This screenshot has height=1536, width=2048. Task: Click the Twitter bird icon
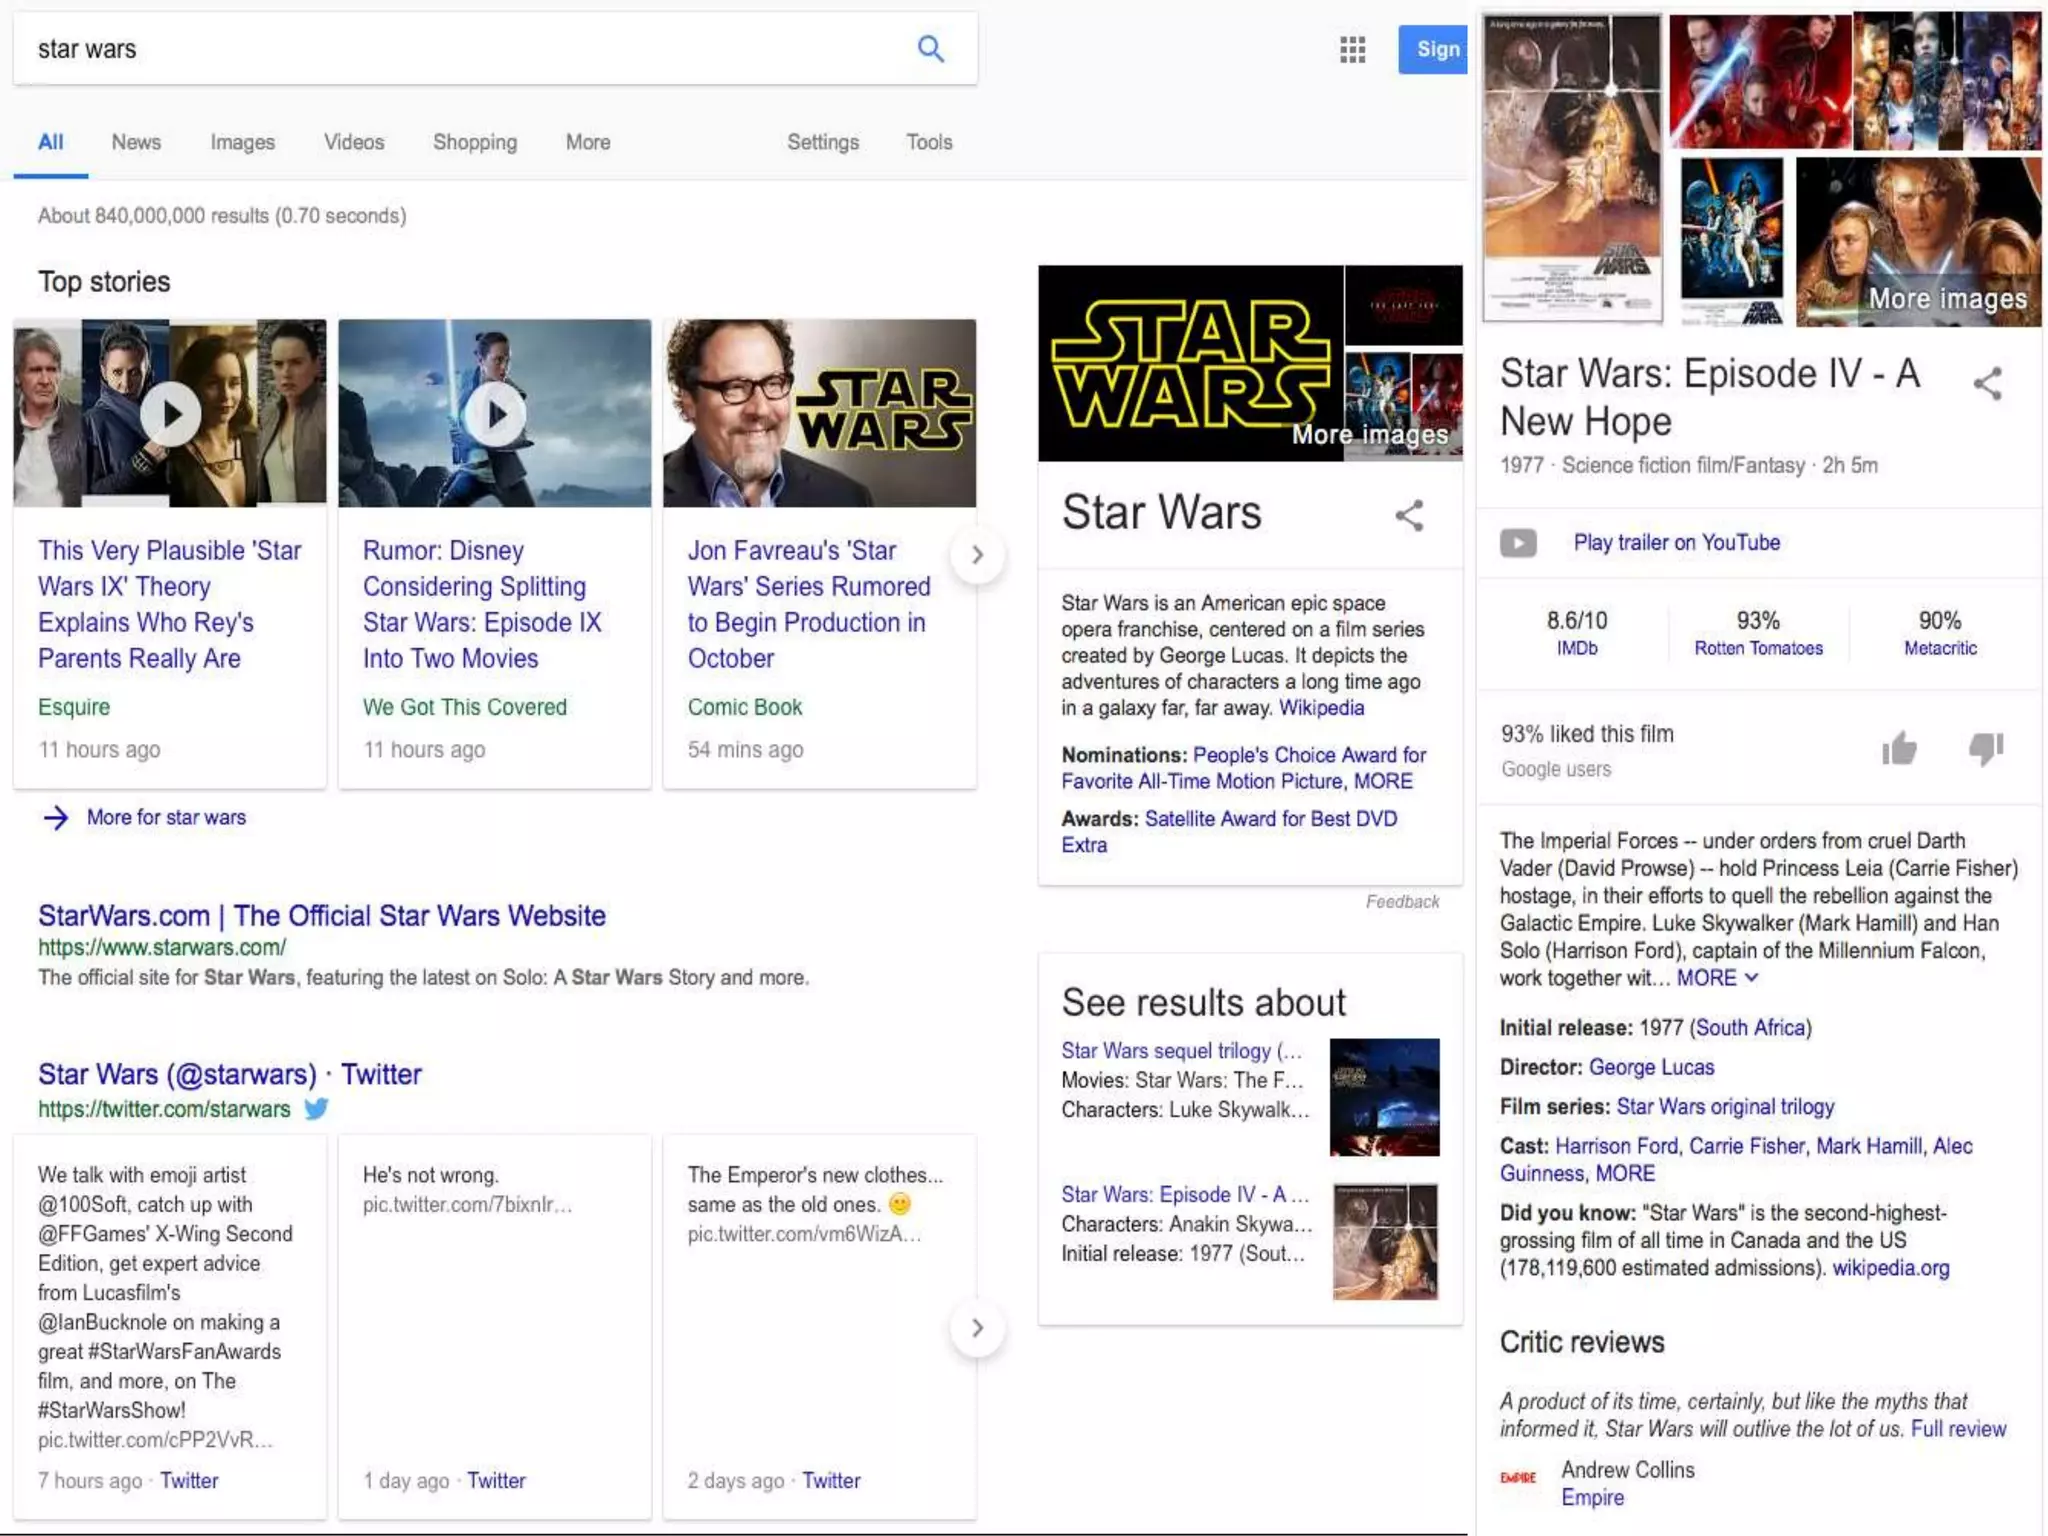pos(316,1108)
